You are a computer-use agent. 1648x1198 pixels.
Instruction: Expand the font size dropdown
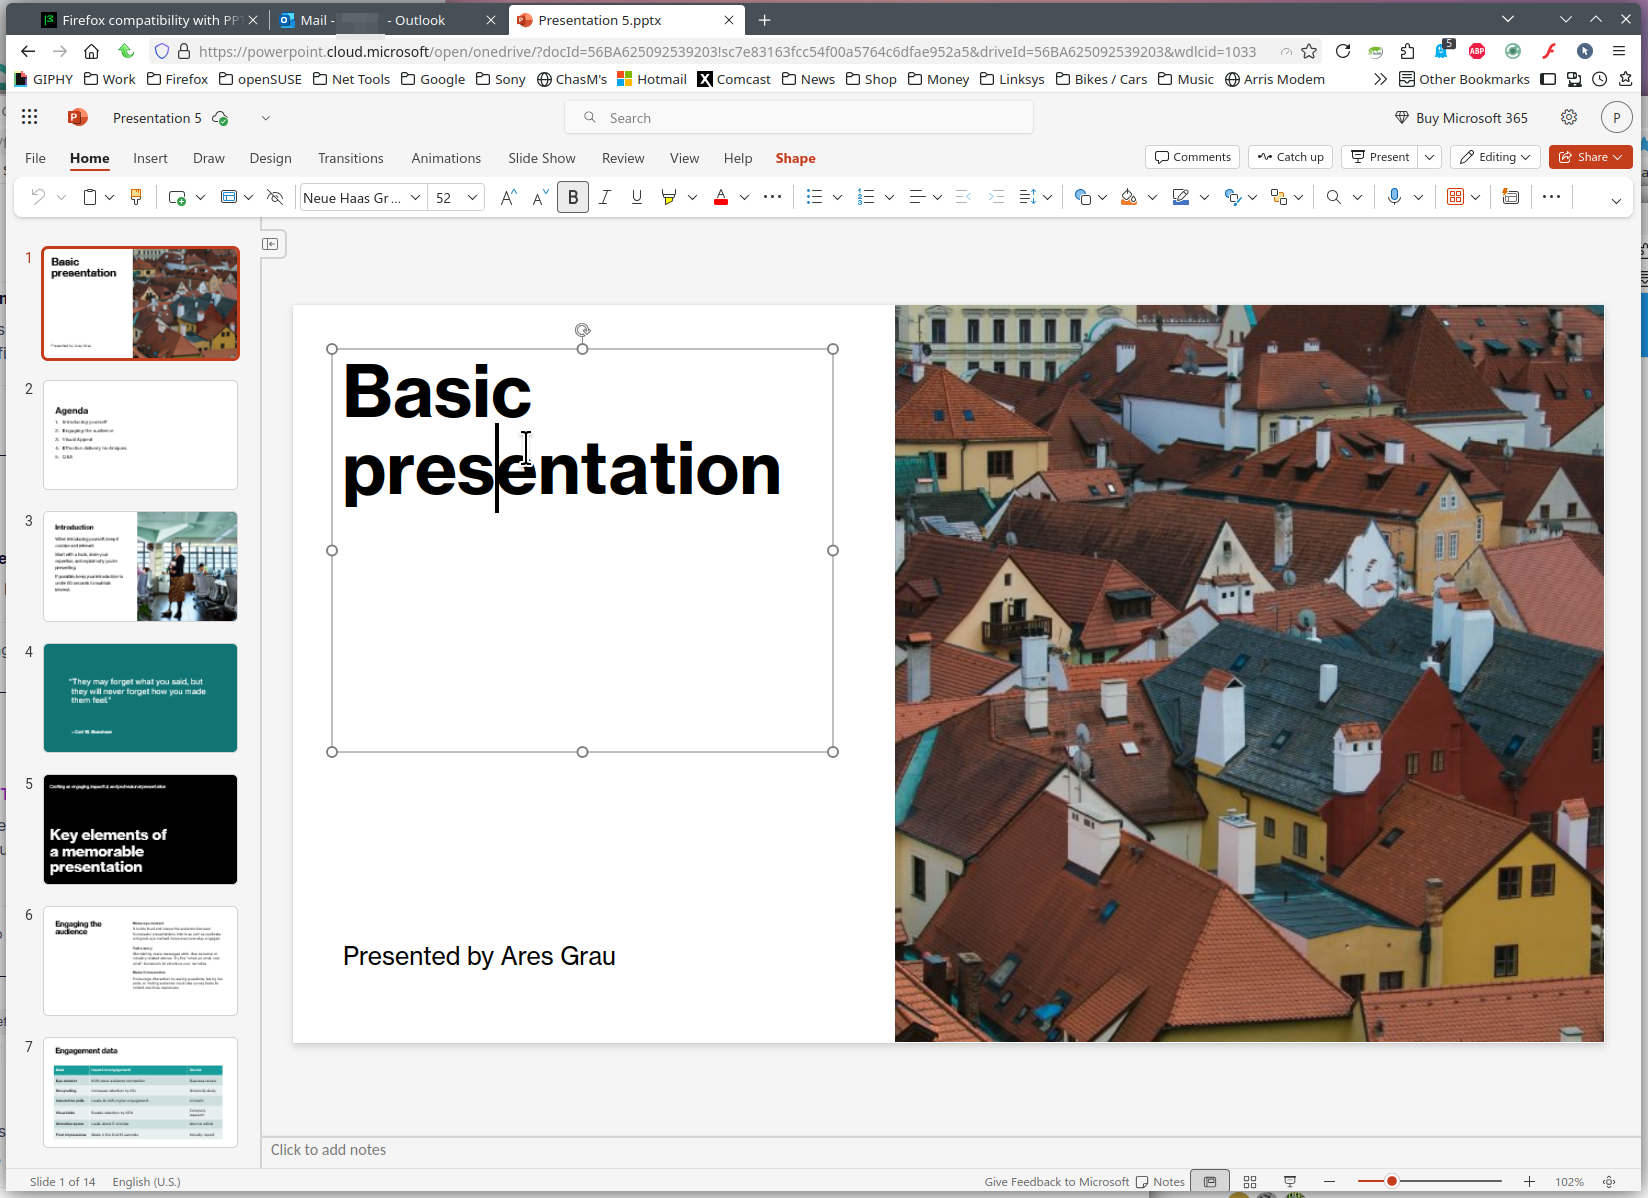(x=472, y=197)
